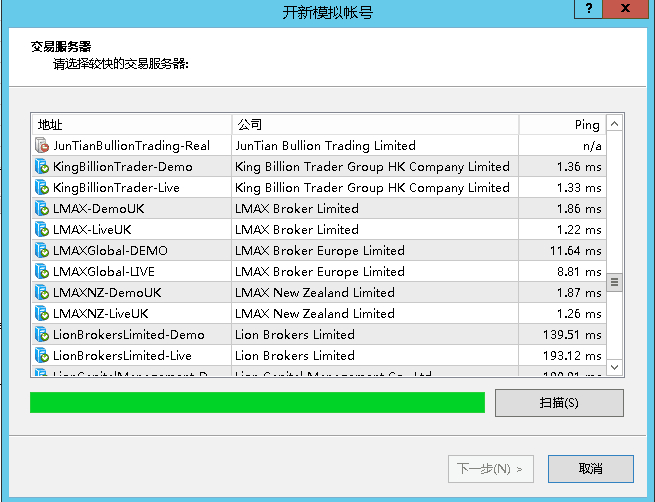Click the 11.64 ms ping value
This screenshot has height=502, width=655.
(x=576, y=251)
